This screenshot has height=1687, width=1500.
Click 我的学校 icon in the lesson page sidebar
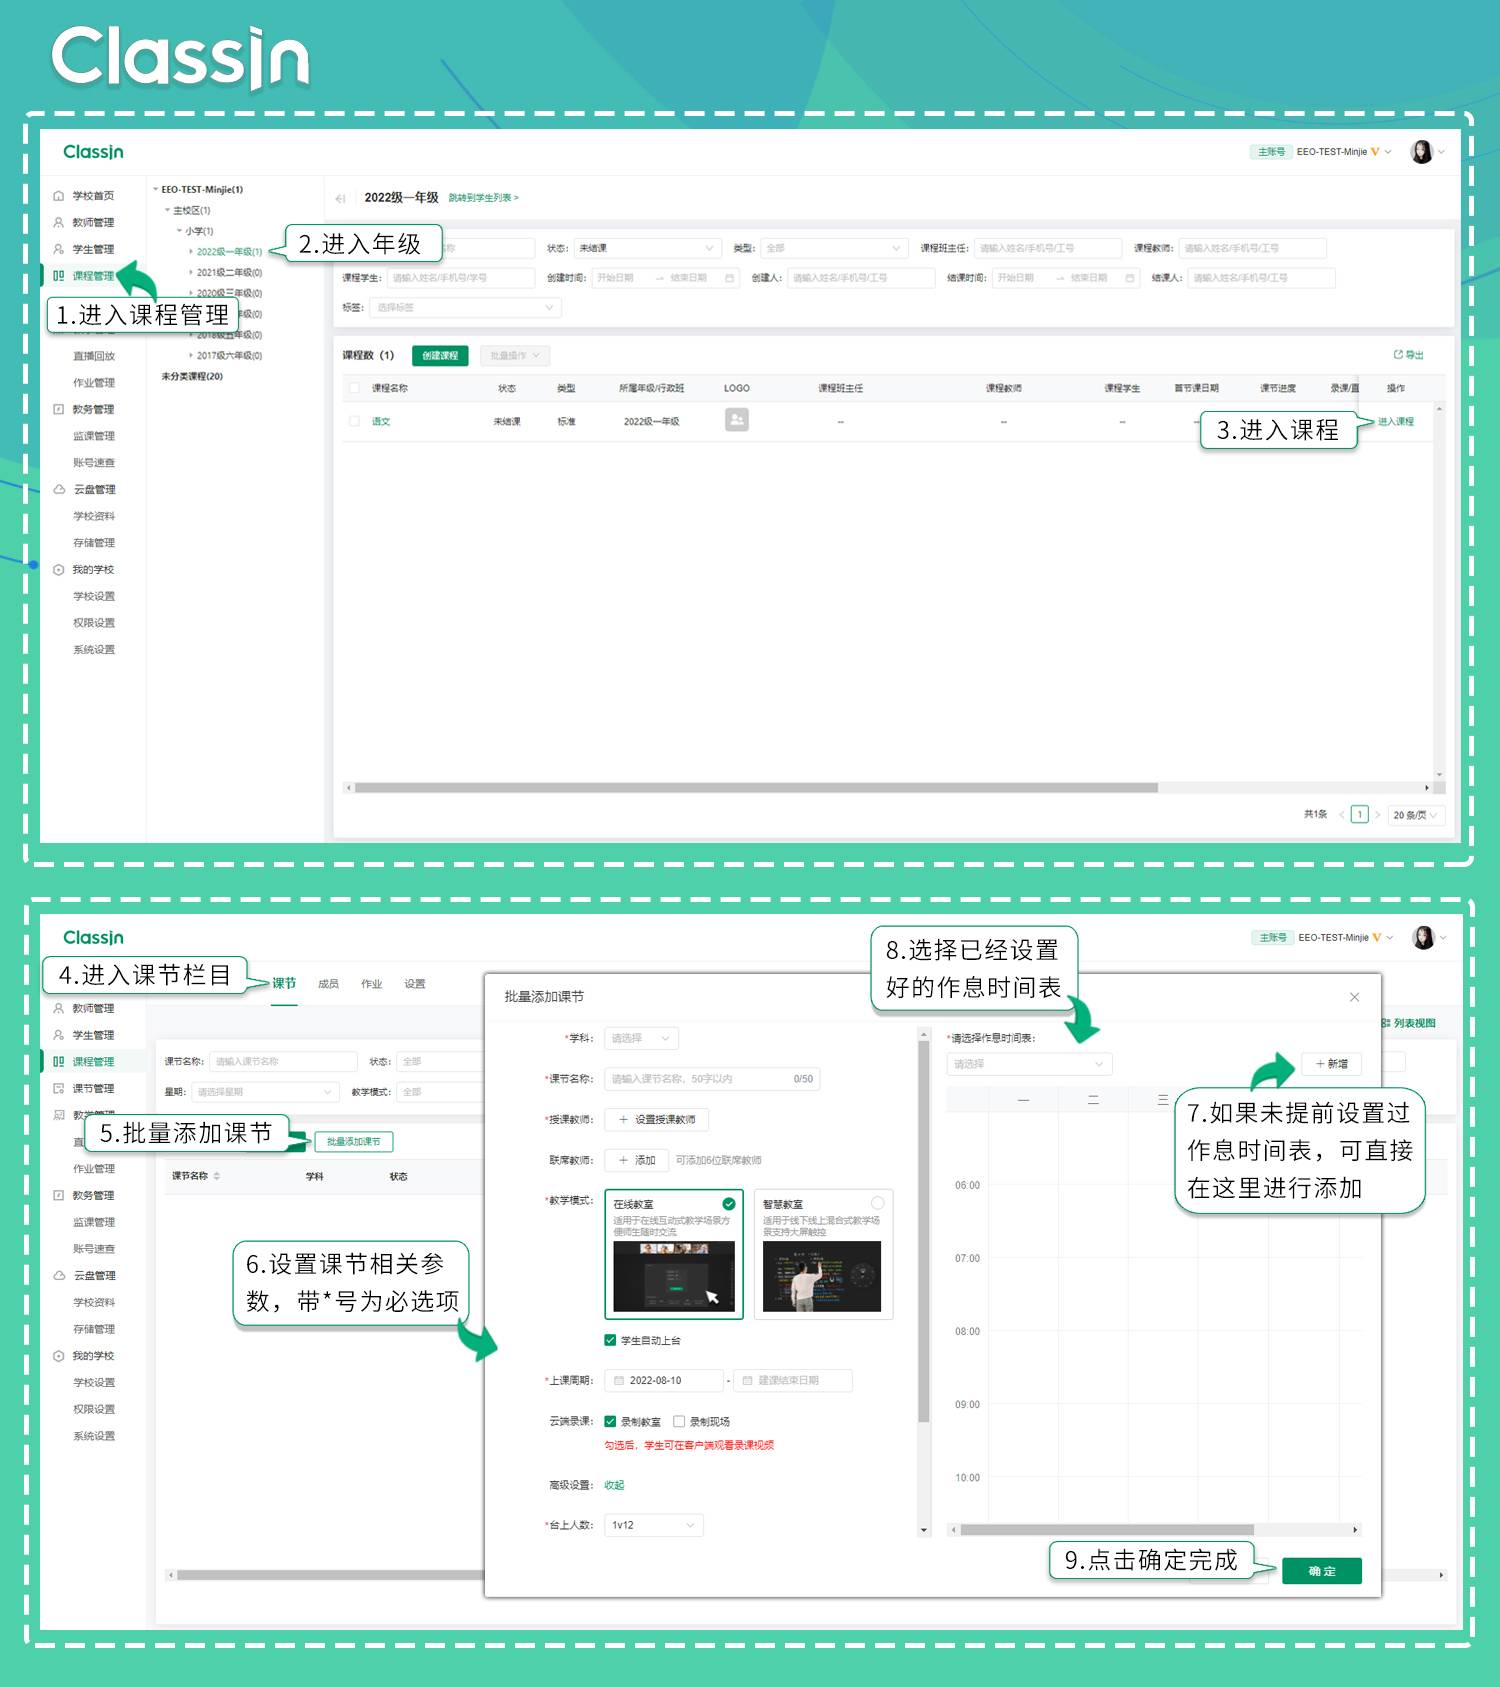click(58, 1356)
